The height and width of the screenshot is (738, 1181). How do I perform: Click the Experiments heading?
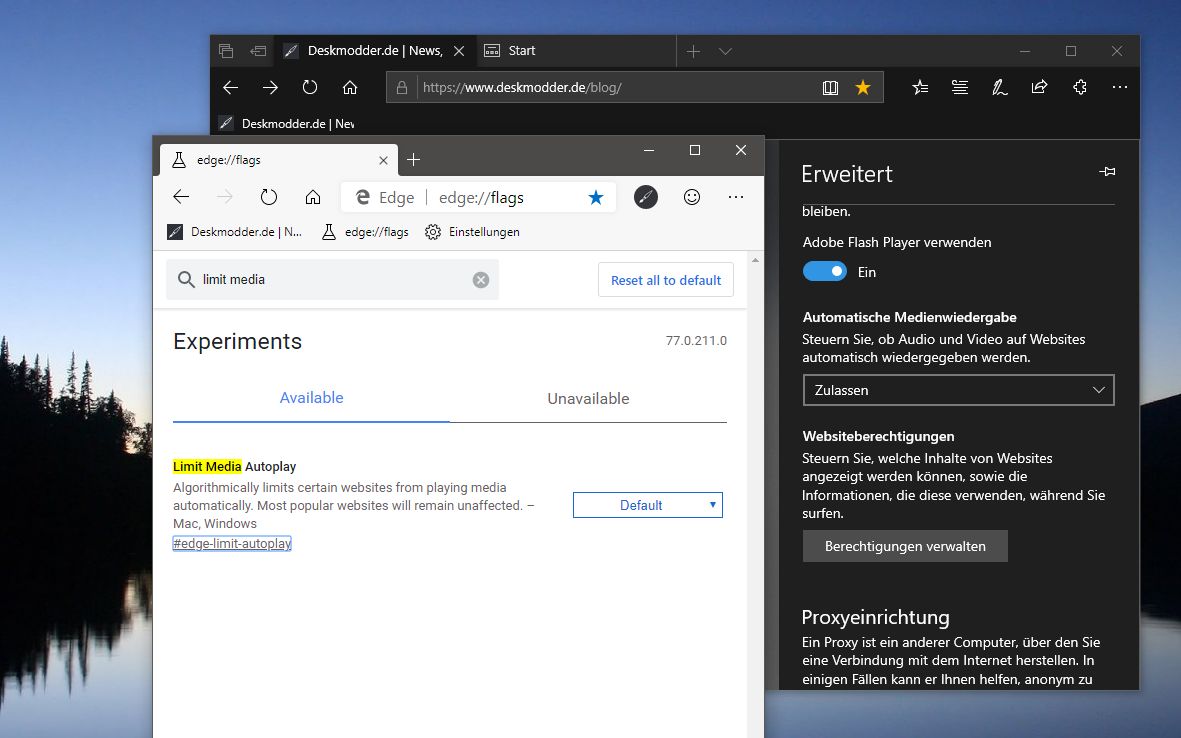[237, 342]
